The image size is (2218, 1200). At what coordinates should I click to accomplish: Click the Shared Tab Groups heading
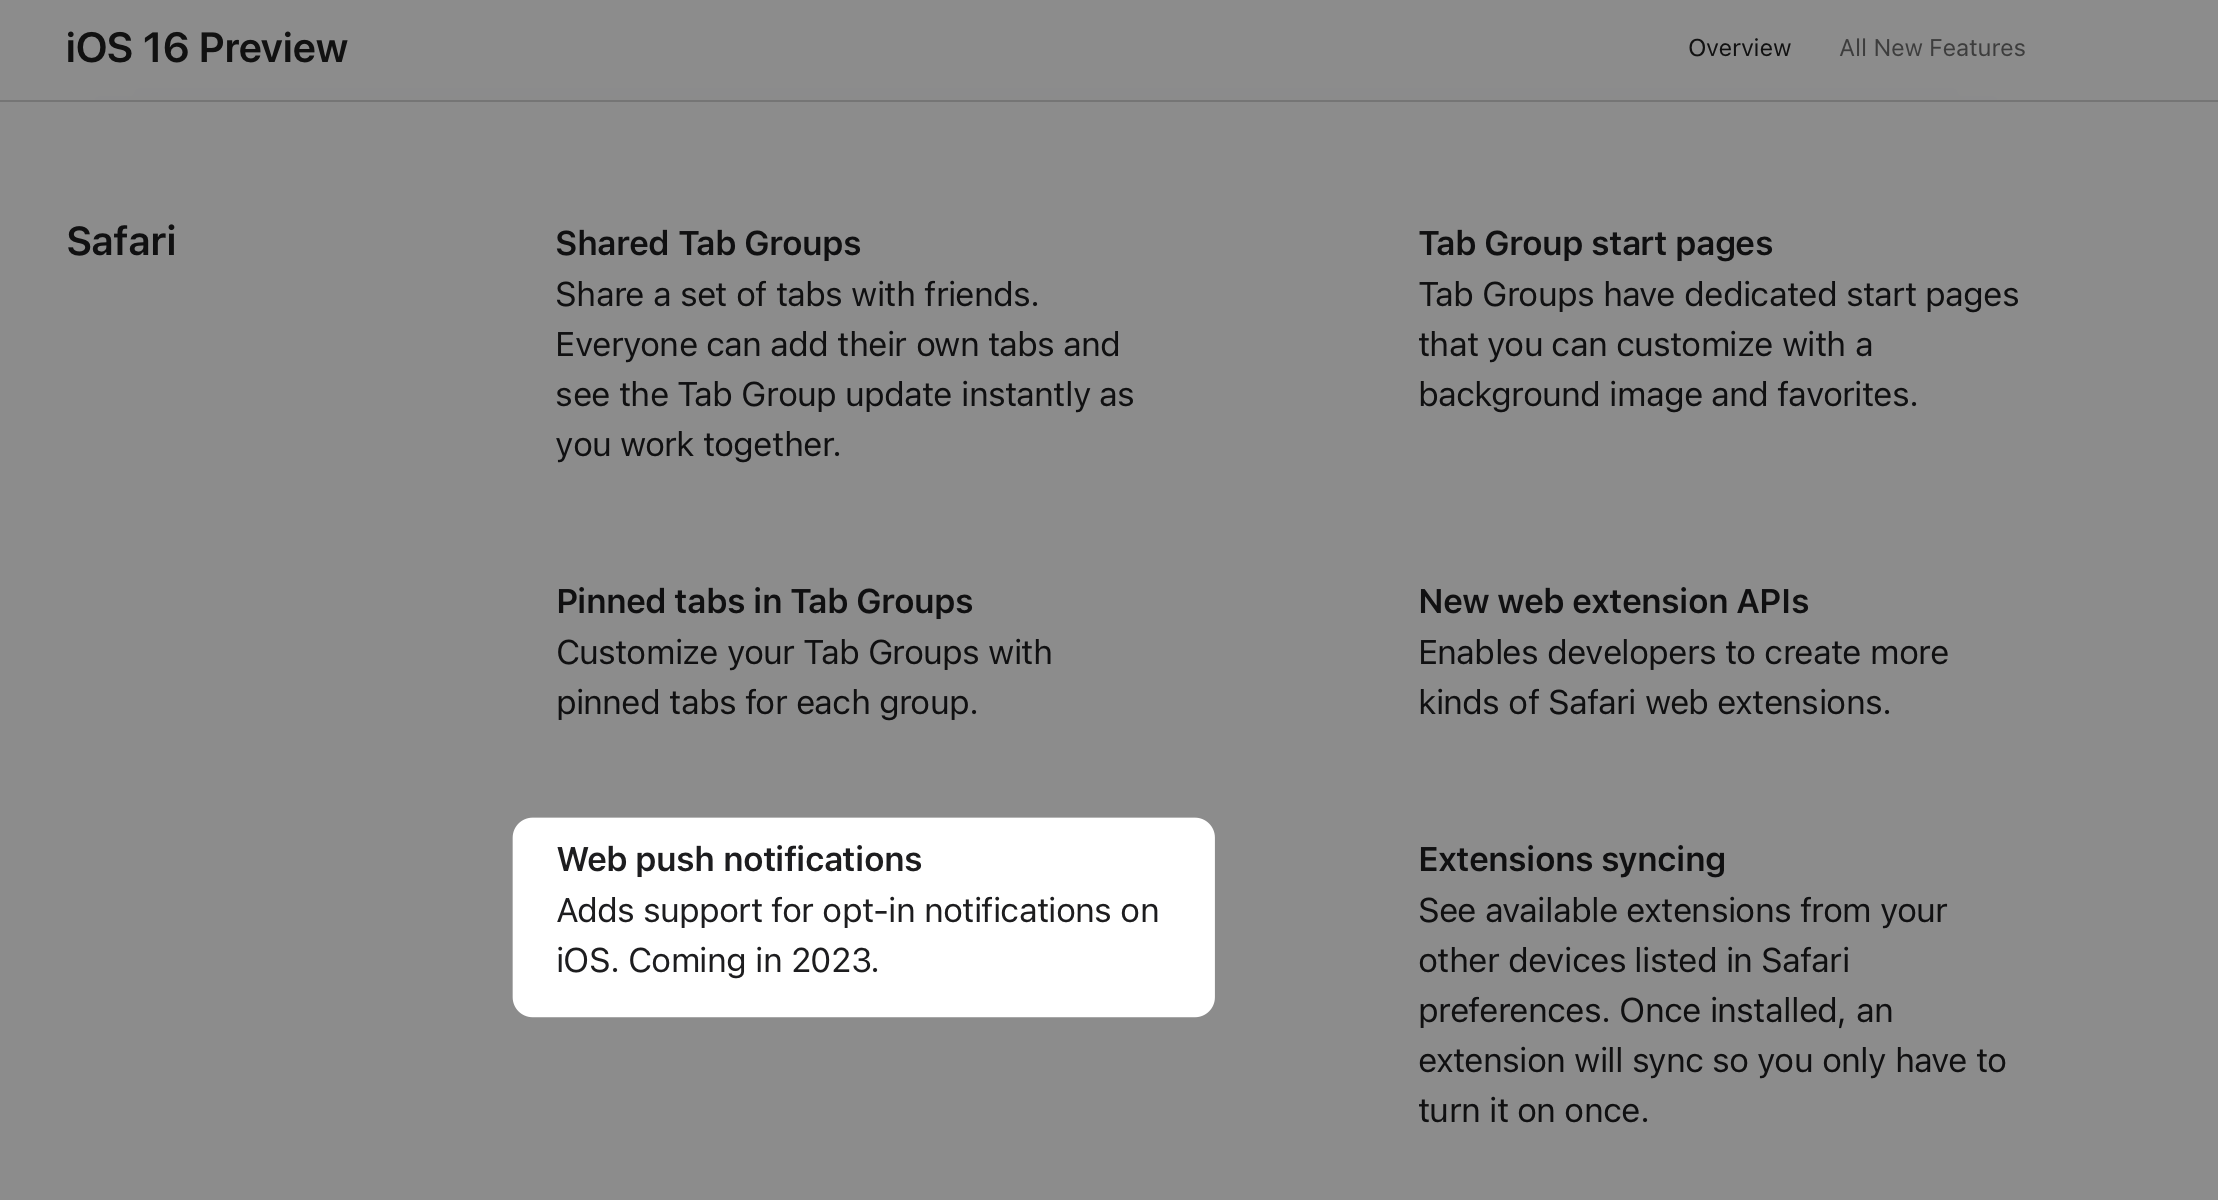708,243
